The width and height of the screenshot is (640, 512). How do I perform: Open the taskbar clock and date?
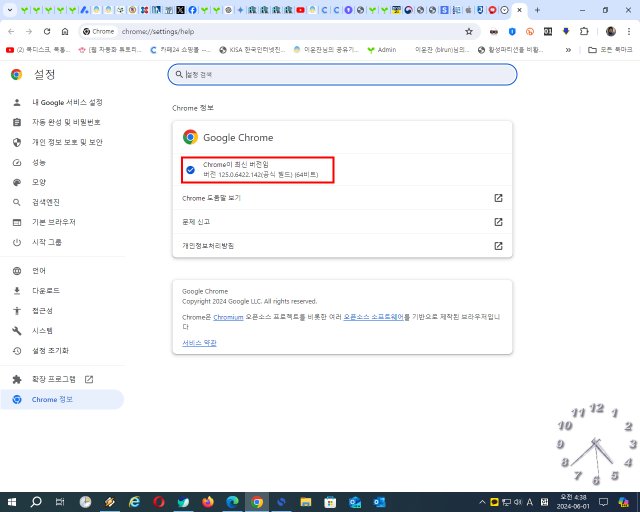pyautogui.click(x=573, y=502)
